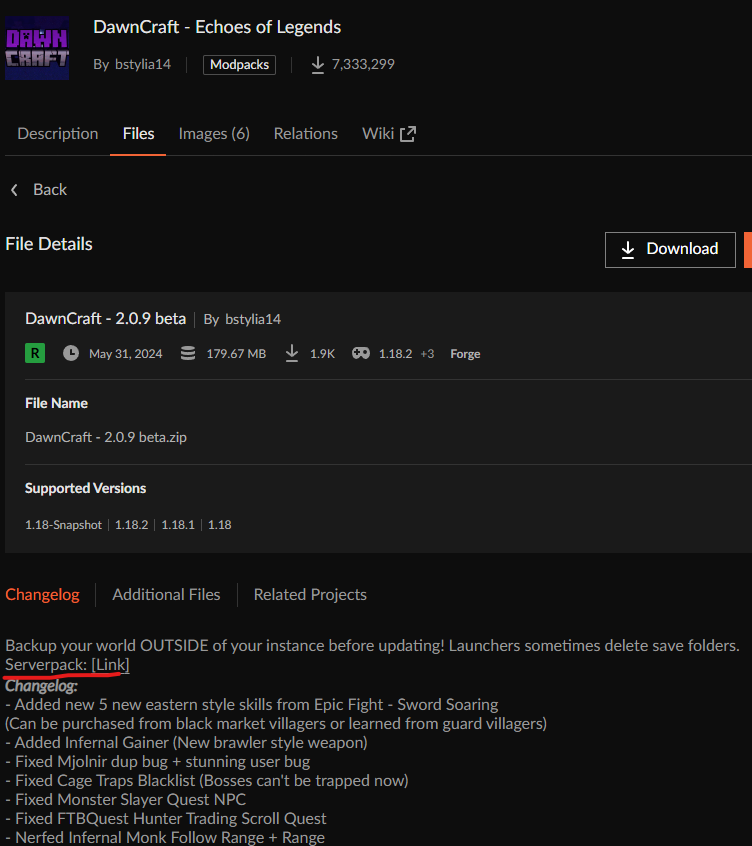Click the DawnCraft modpack logo thumbnail
Screen dimensions: 752x846
[x=37, y=47]
